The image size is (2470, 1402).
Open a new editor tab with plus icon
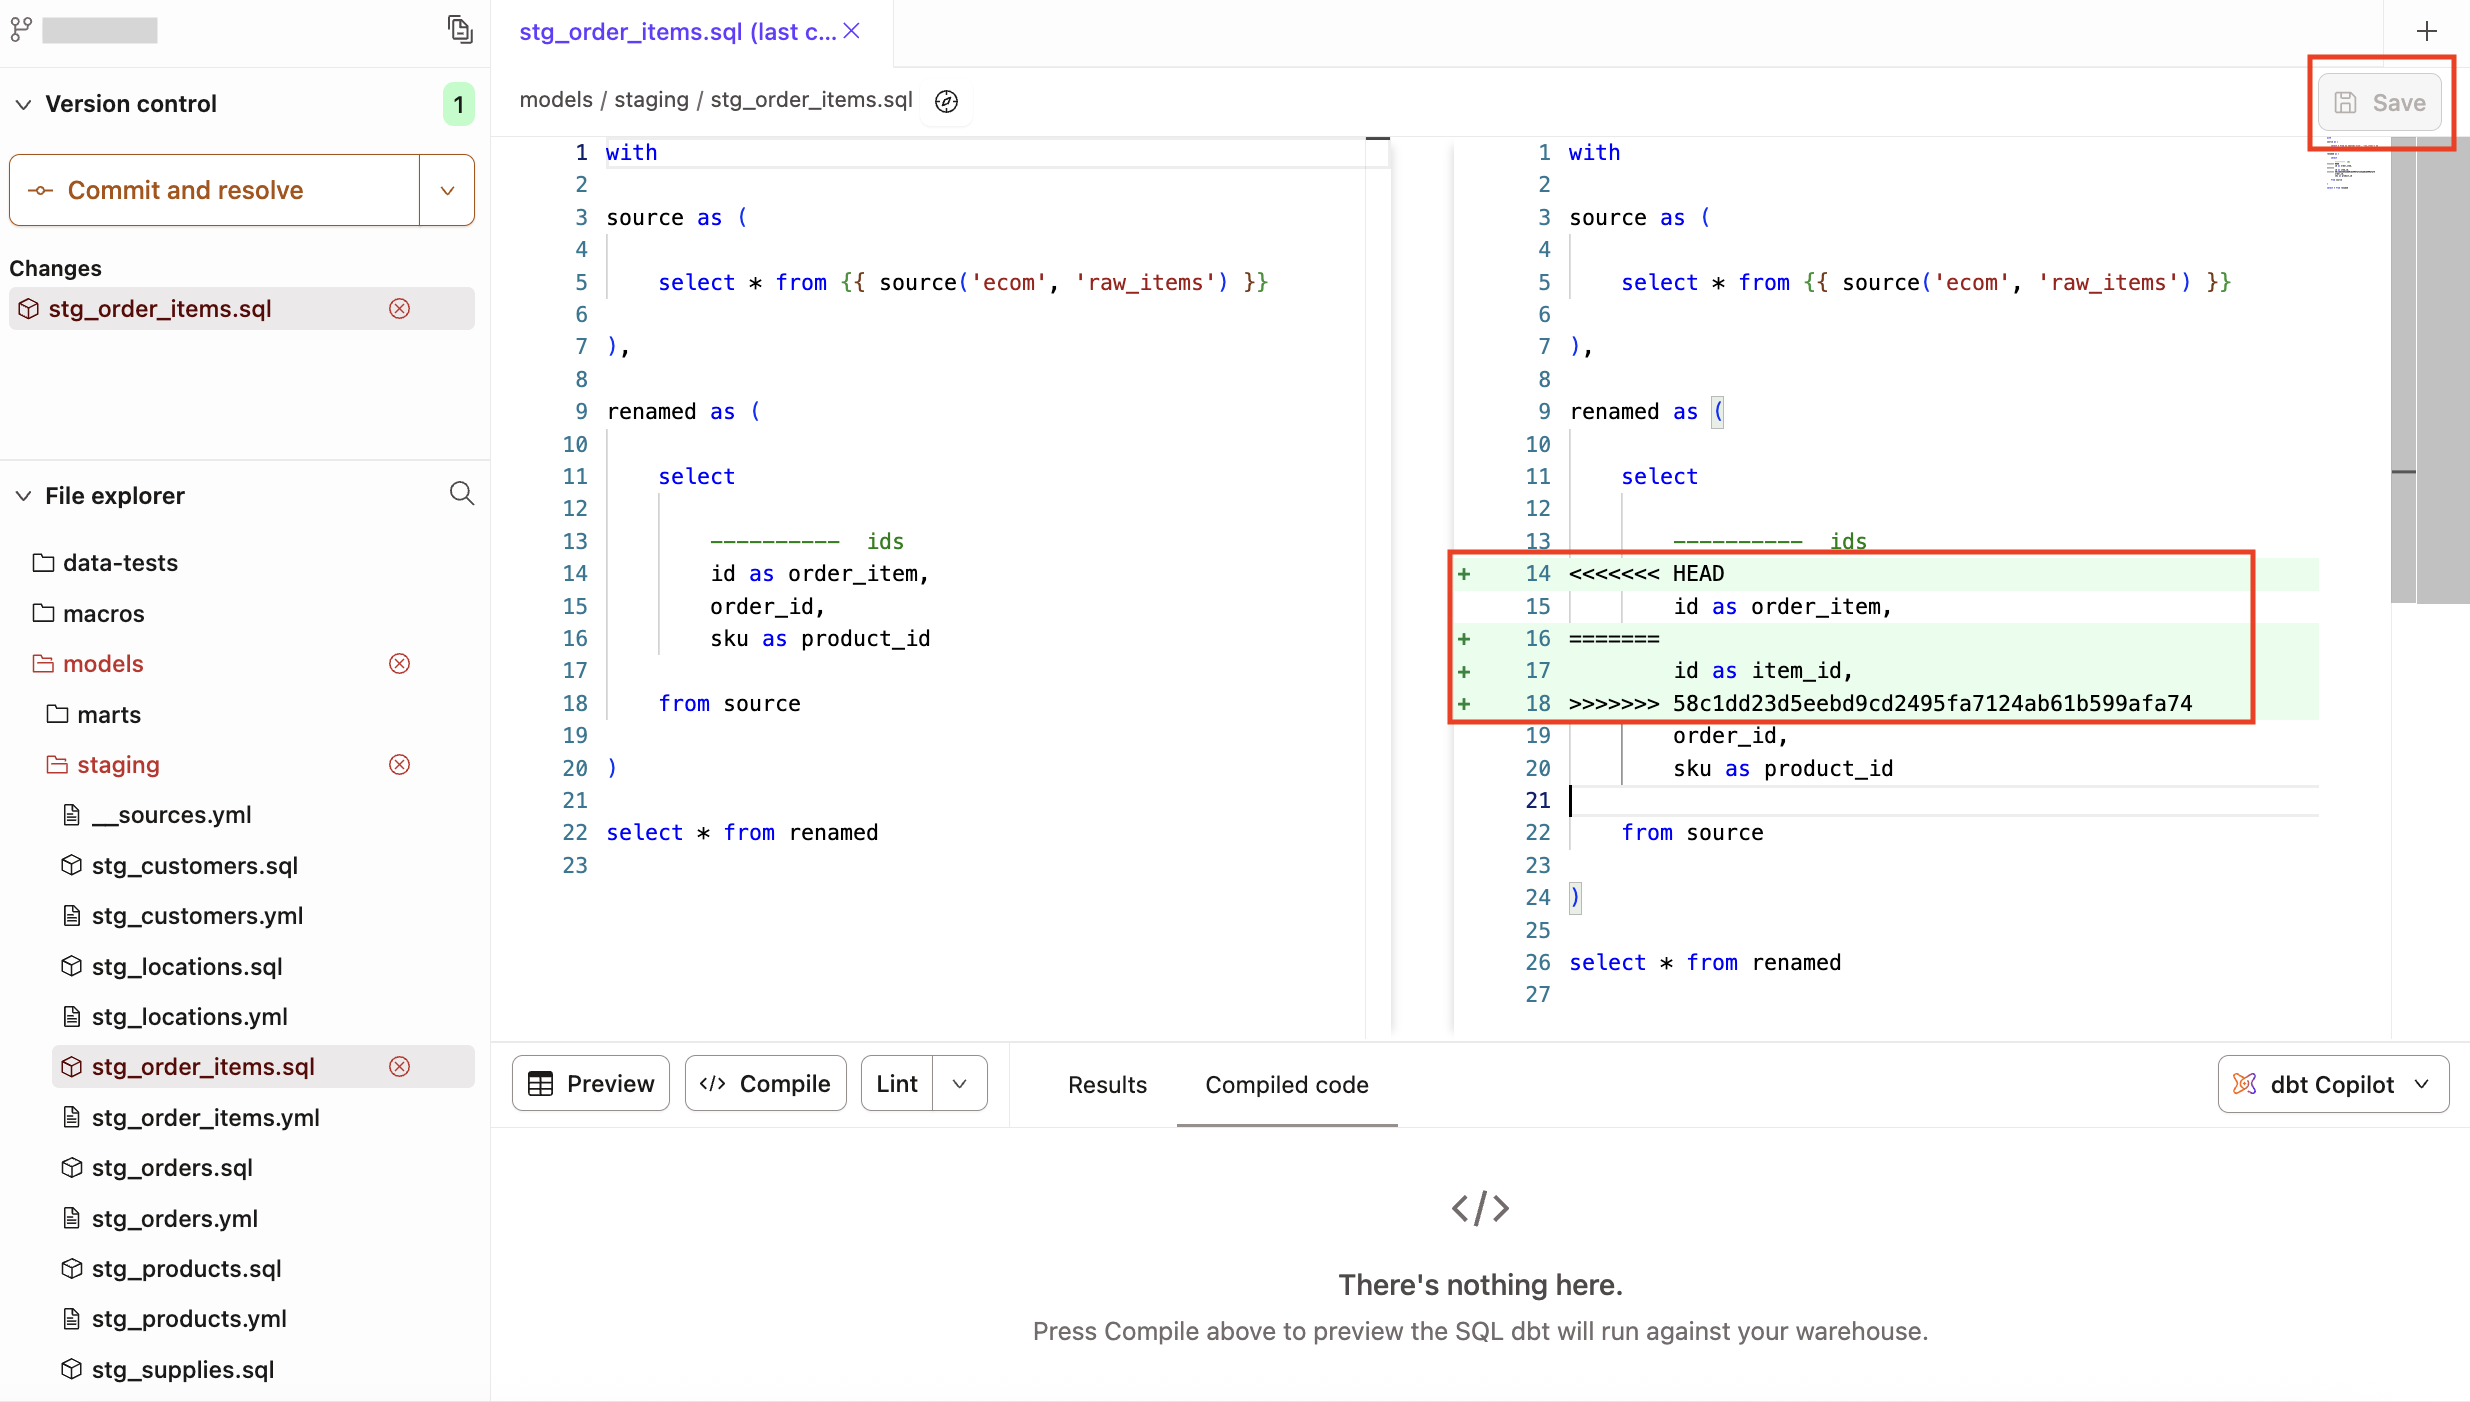[x=2428, y=29]
